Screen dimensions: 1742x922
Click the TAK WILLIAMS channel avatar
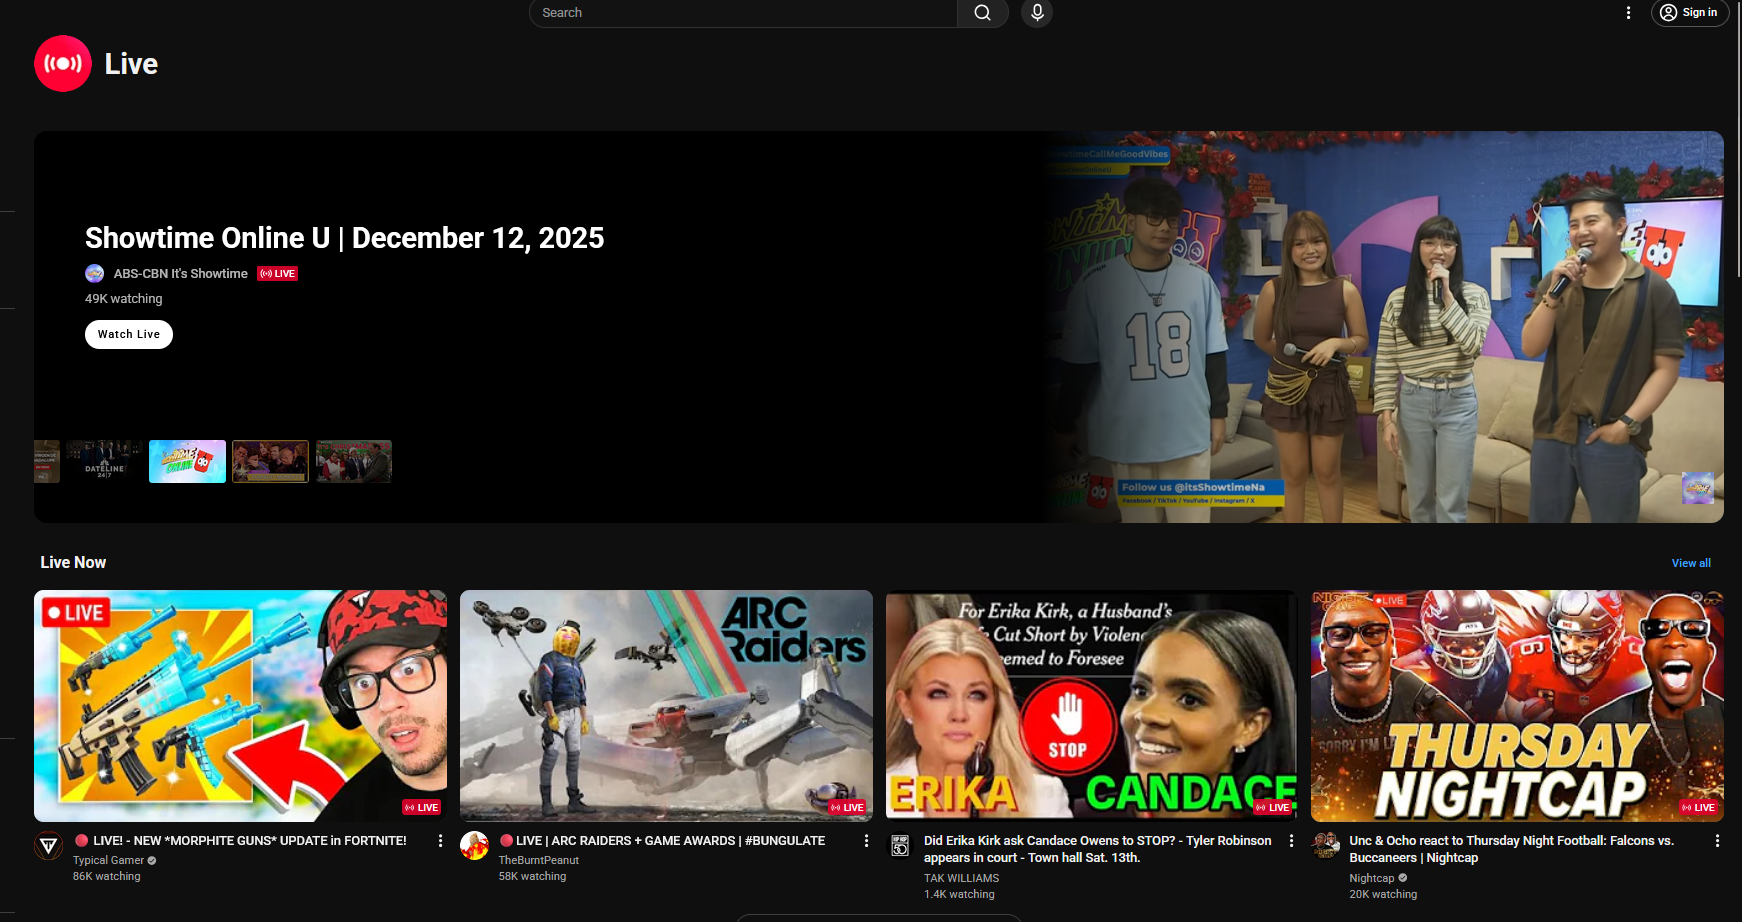tap(900, 846)
